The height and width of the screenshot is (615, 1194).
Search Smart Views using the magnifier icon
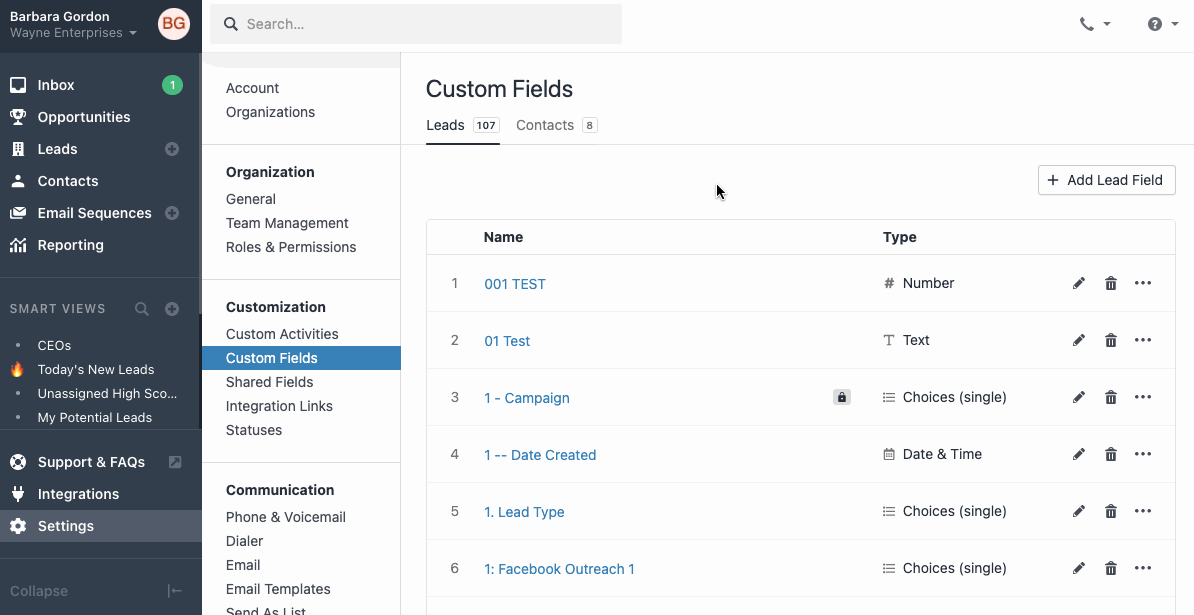click(x=142, y=309)
